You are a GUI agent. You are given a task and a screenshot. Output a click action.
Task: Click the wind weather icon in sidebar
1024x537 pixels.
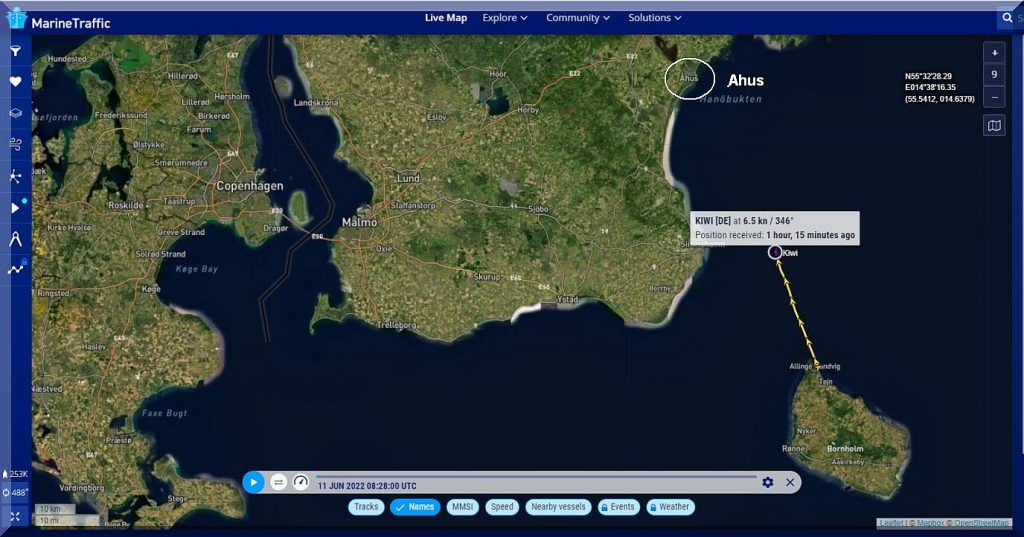pyautogui.click(x=15, y=144)
